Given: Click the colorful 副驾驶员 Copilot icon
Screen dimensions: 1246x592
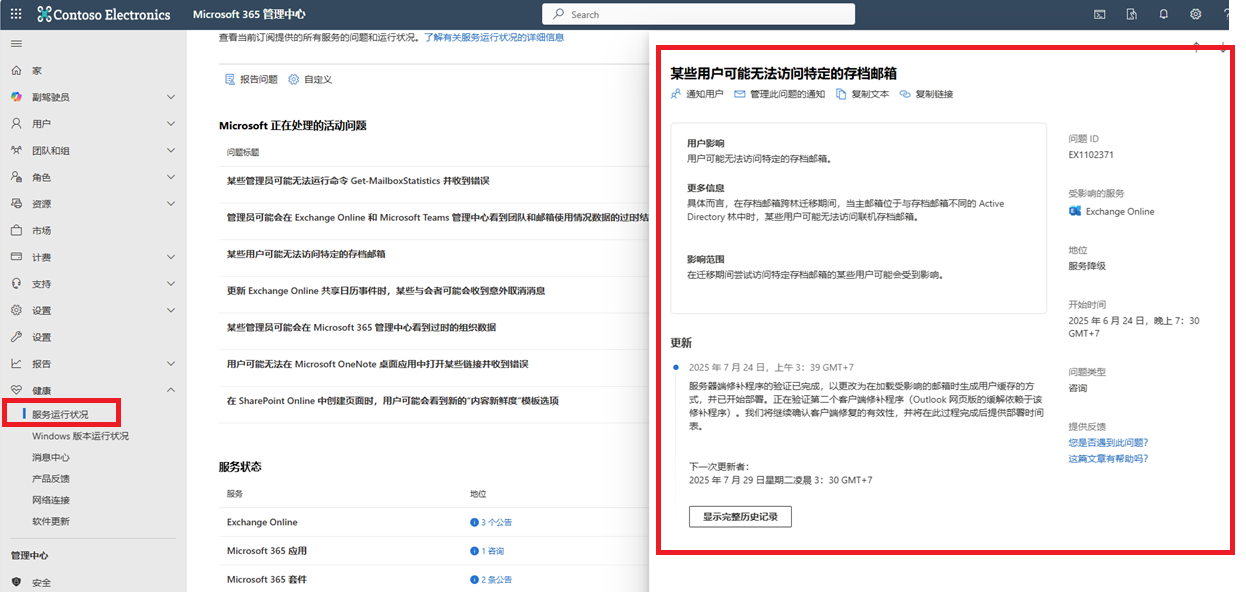Looking at the screenshot, I should [16, 97].
